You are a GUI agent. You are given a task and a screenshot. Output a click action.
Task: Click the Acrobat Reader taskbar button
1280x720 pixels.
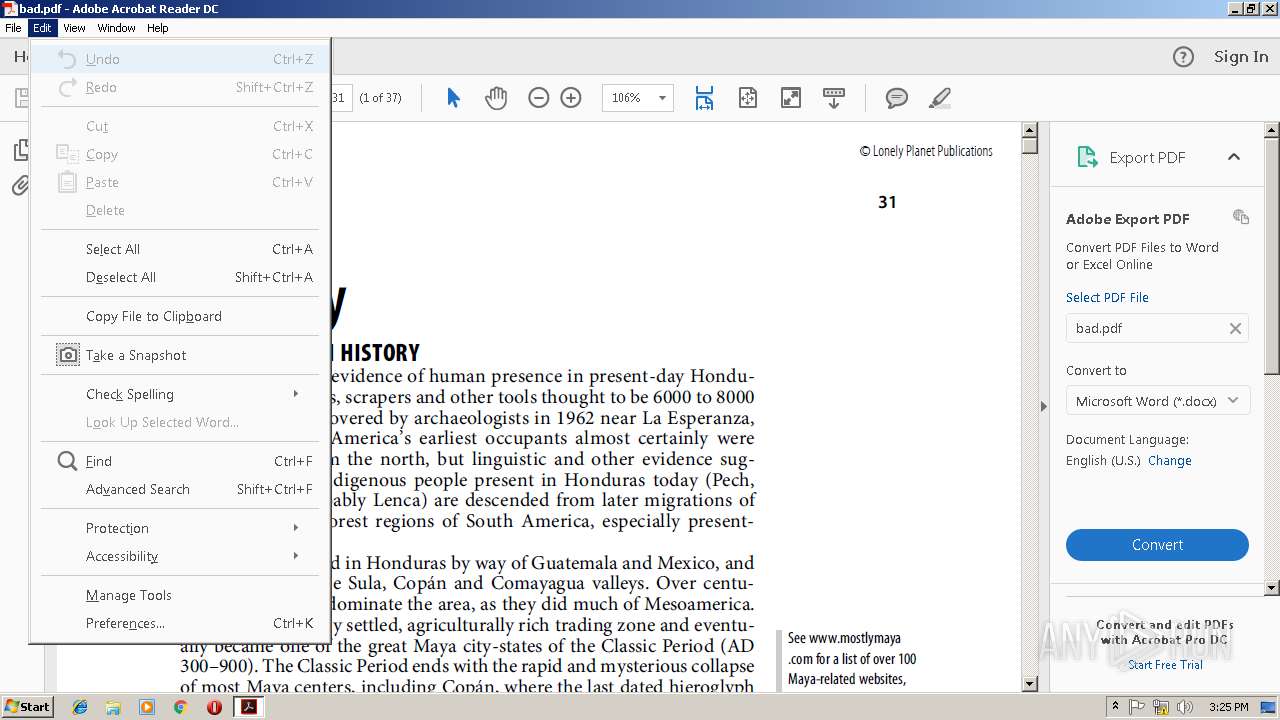248,707
